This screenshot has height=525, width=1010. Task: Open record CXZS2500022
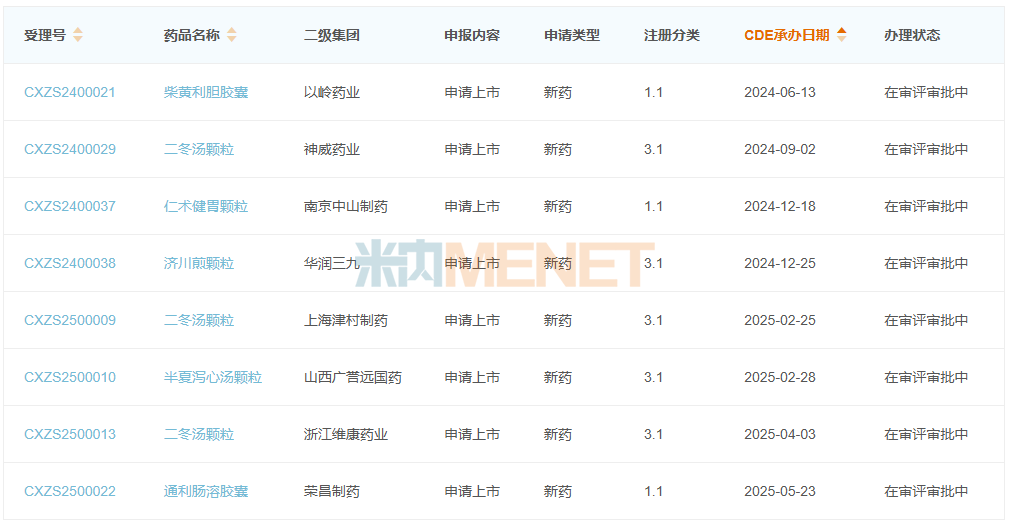point(70,492)
